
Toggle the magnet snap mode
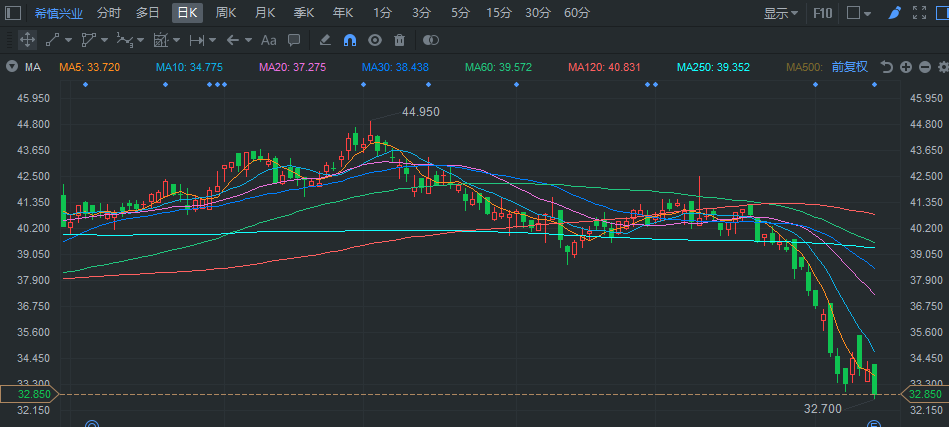[x=350, y=41]
